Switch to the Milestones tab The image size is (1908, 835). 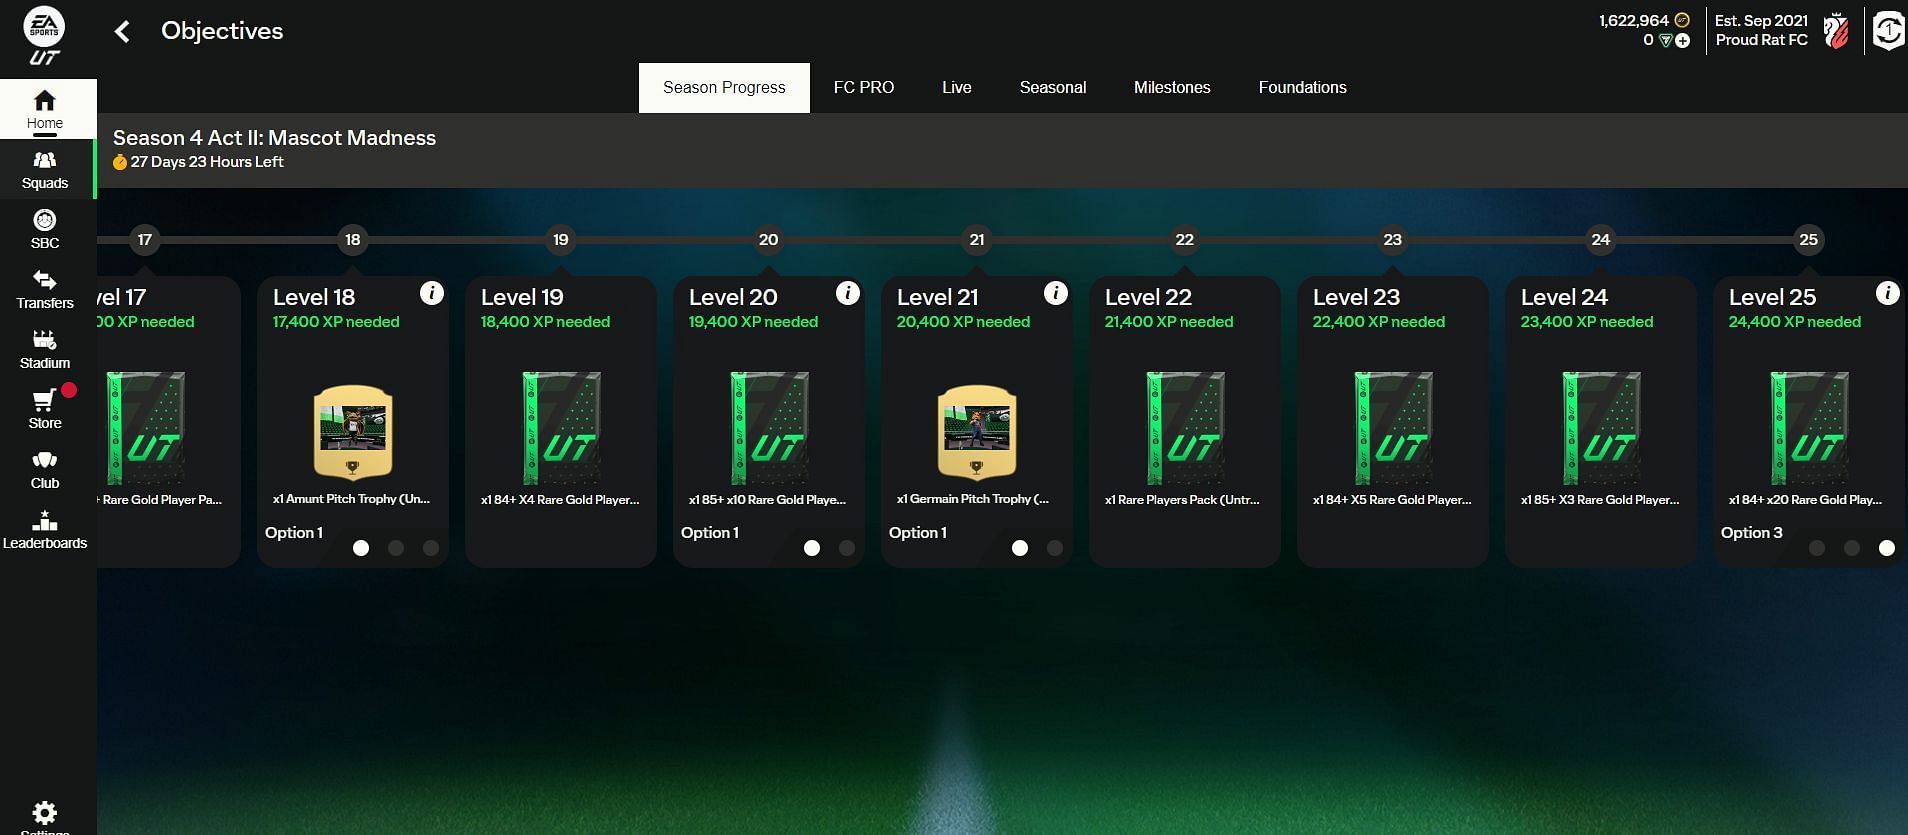point(1172,88)
